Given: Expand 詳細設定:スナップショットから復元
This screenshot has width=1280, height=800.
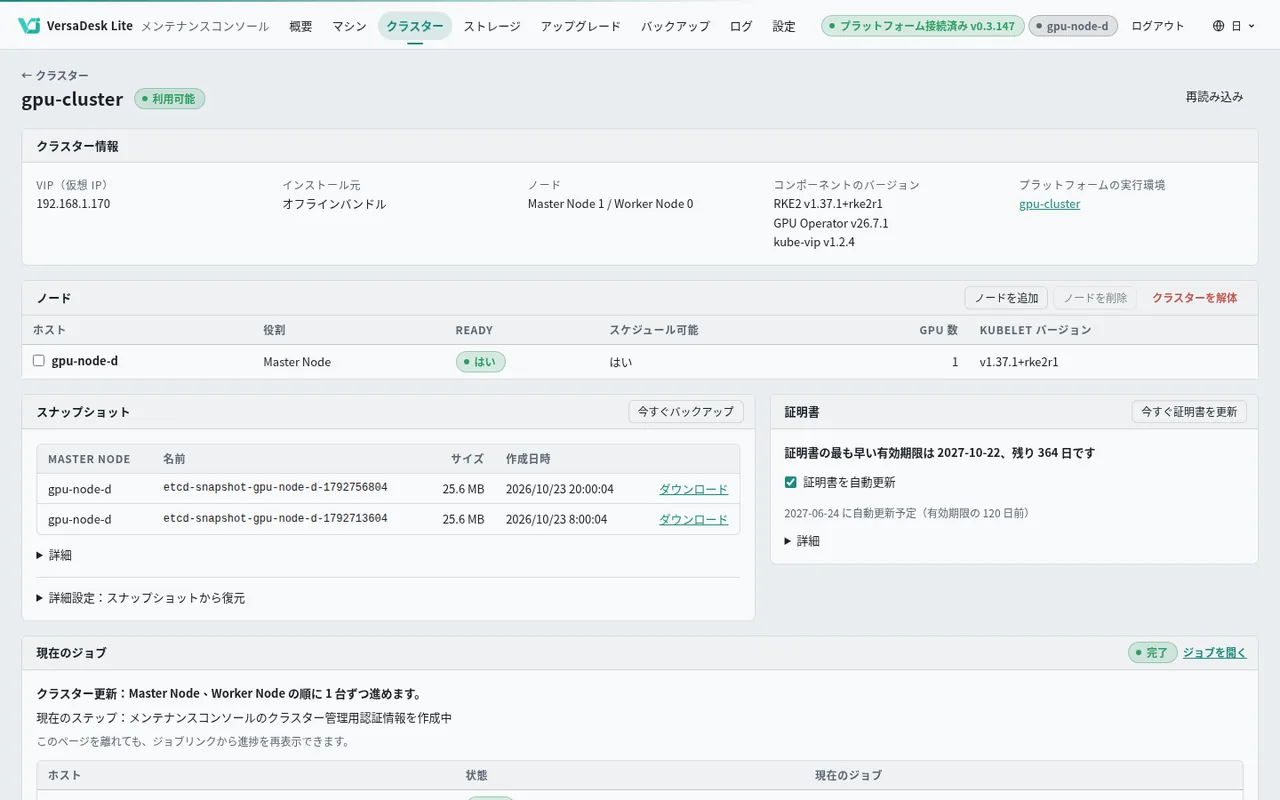Looking at the screenshot, I should click(141, 598).
